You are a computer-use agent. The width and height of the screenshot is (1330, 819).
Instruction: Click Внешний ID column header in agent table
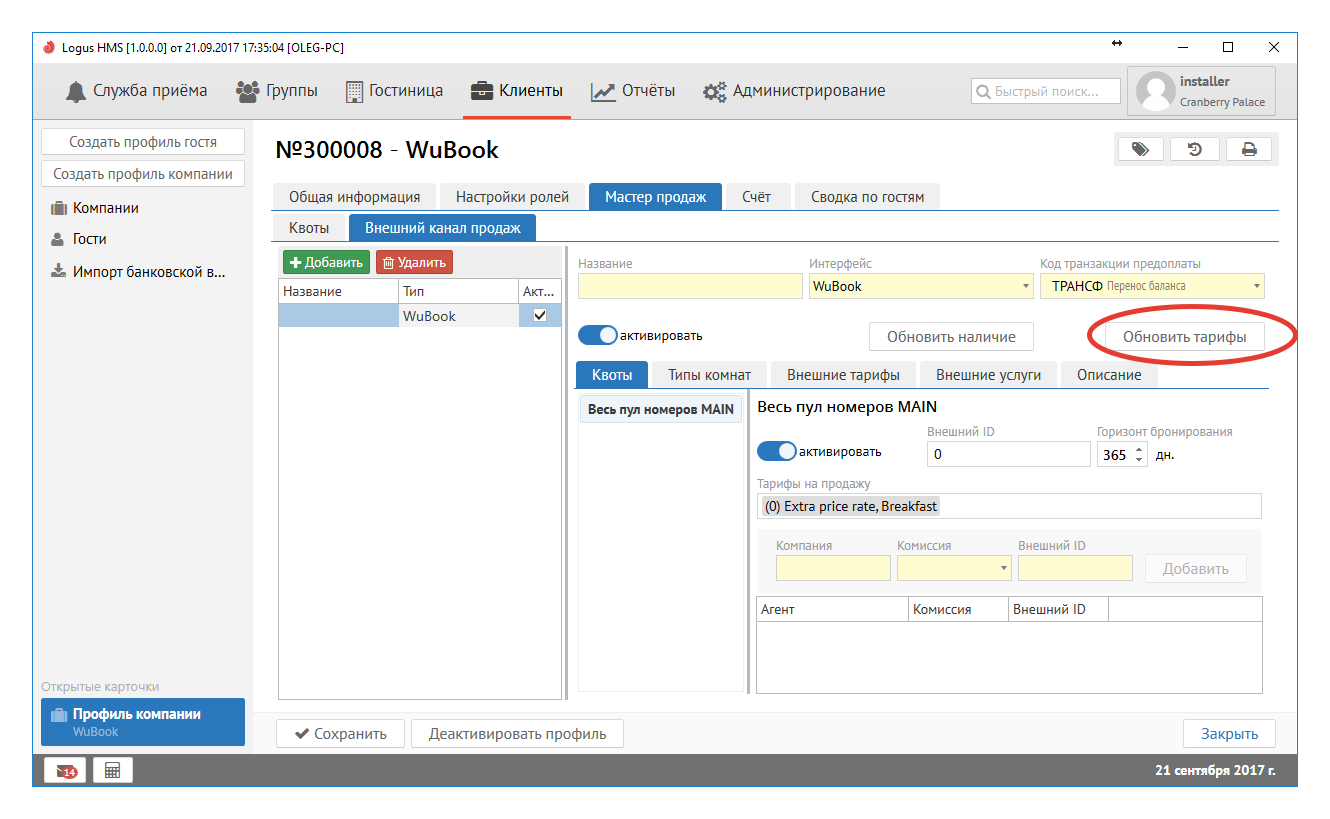point(1058,609)
